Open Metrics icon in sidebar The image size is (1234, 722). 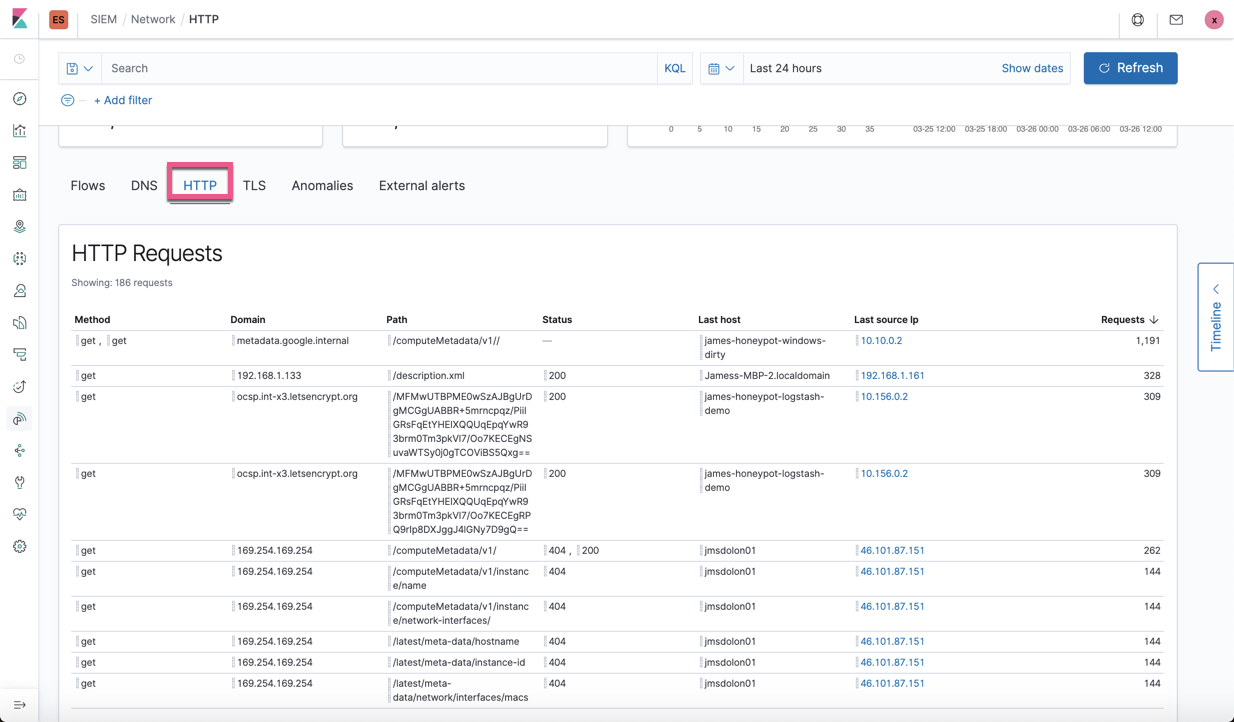(19, 291)
